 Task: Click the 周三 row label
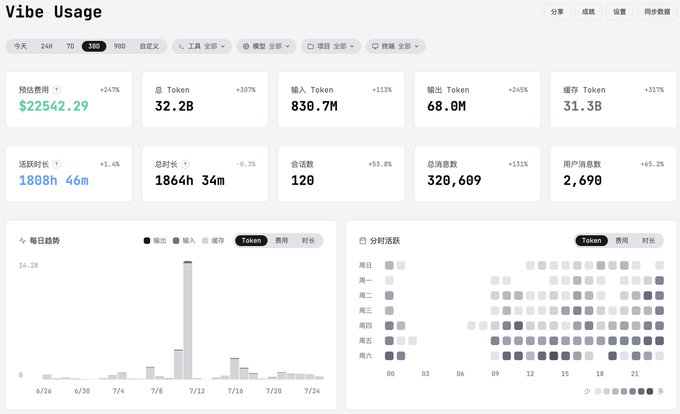coord(365,310)
